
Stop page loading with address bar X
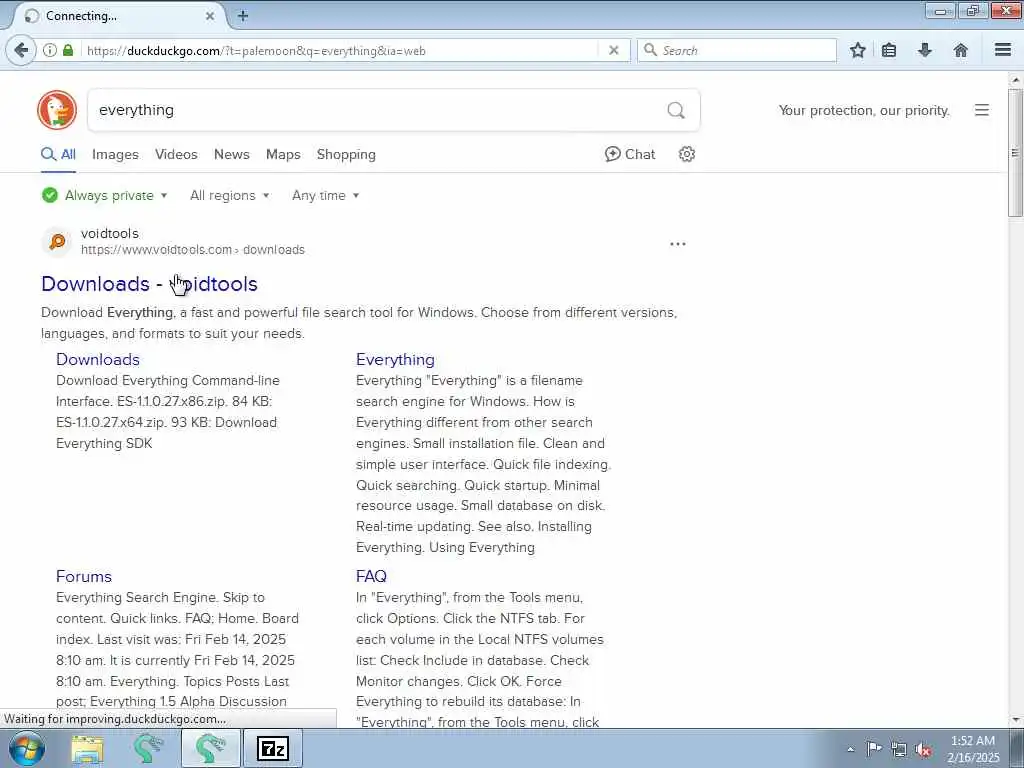click(614, 50)
